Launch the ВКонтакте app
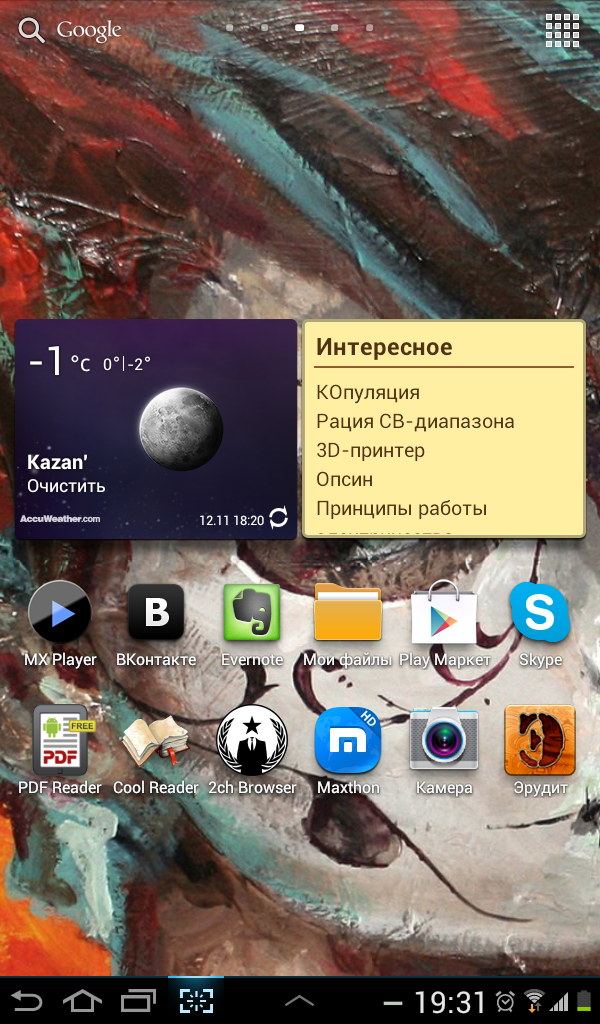 point(156,613)
